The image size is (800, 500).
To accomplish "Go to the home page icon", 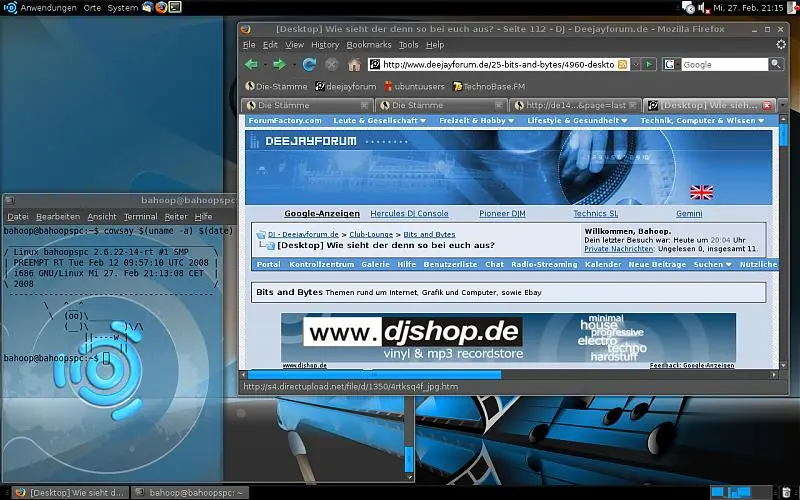I will coord(354,65).
